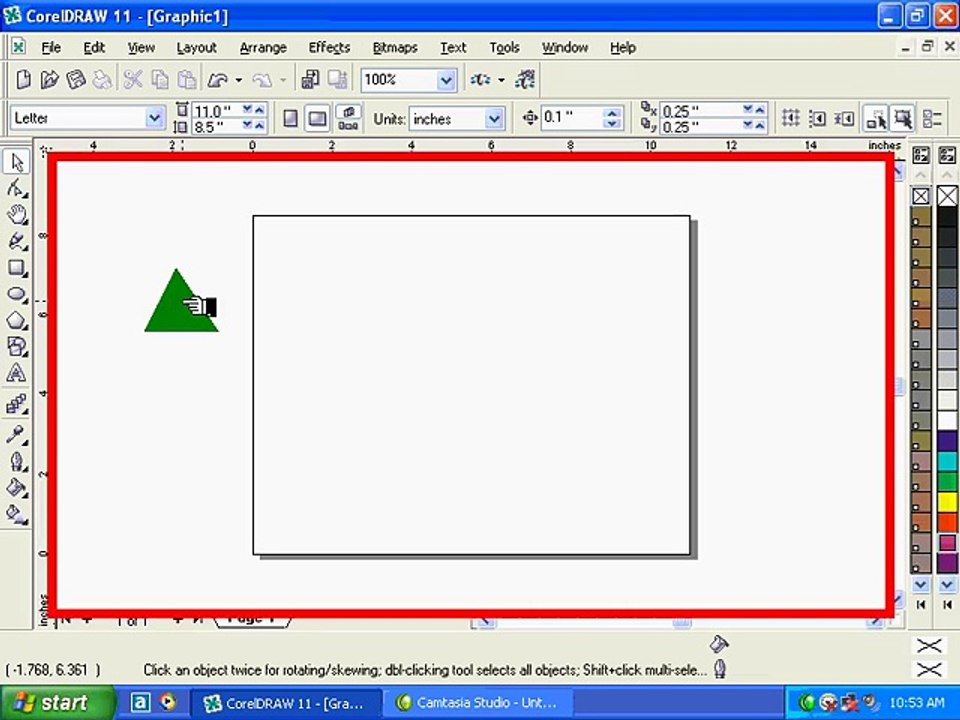Toggle Snap to Objects

point(844,118)
